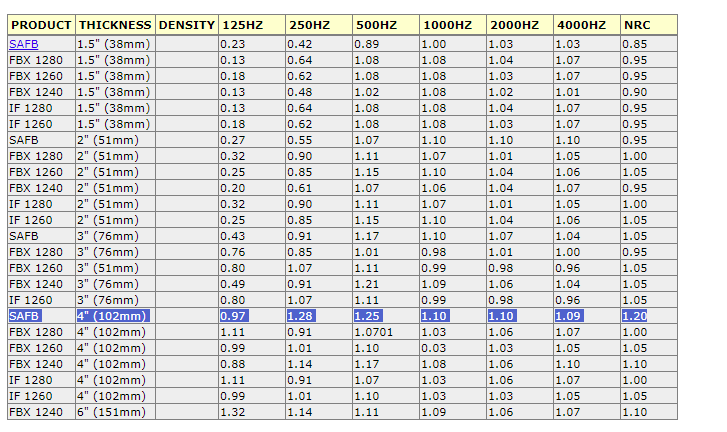Click the 0.42 value in 250HZ column
The image size is (727, 432).
(300, 44)
